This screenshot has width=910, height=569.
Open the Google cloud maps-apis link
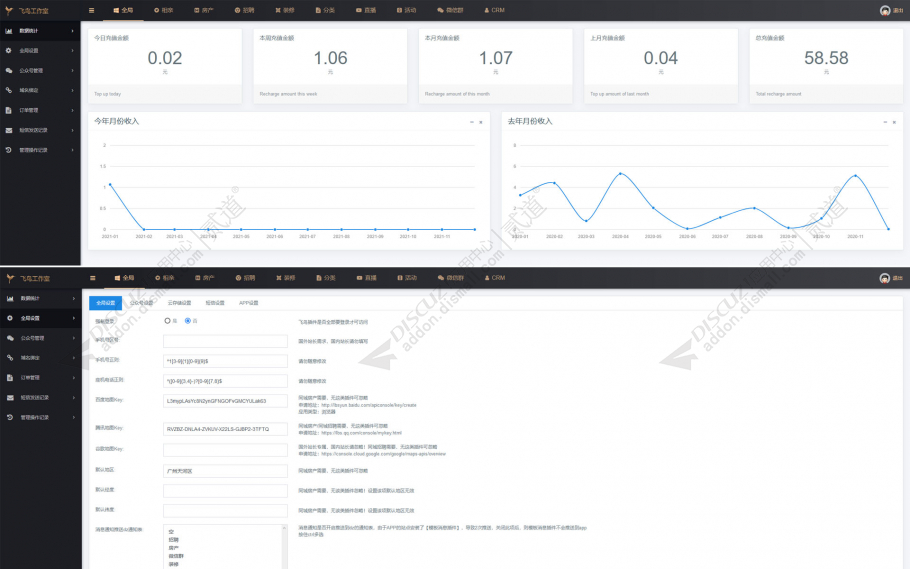[384, 454]
